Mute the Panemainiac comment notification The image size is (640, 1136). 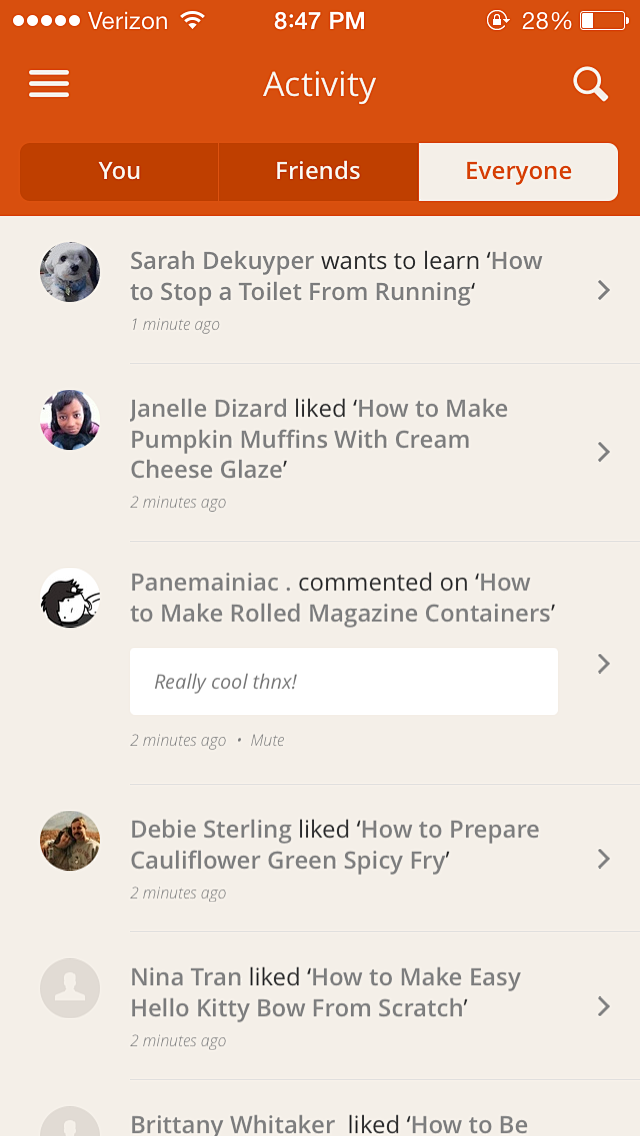267,740
